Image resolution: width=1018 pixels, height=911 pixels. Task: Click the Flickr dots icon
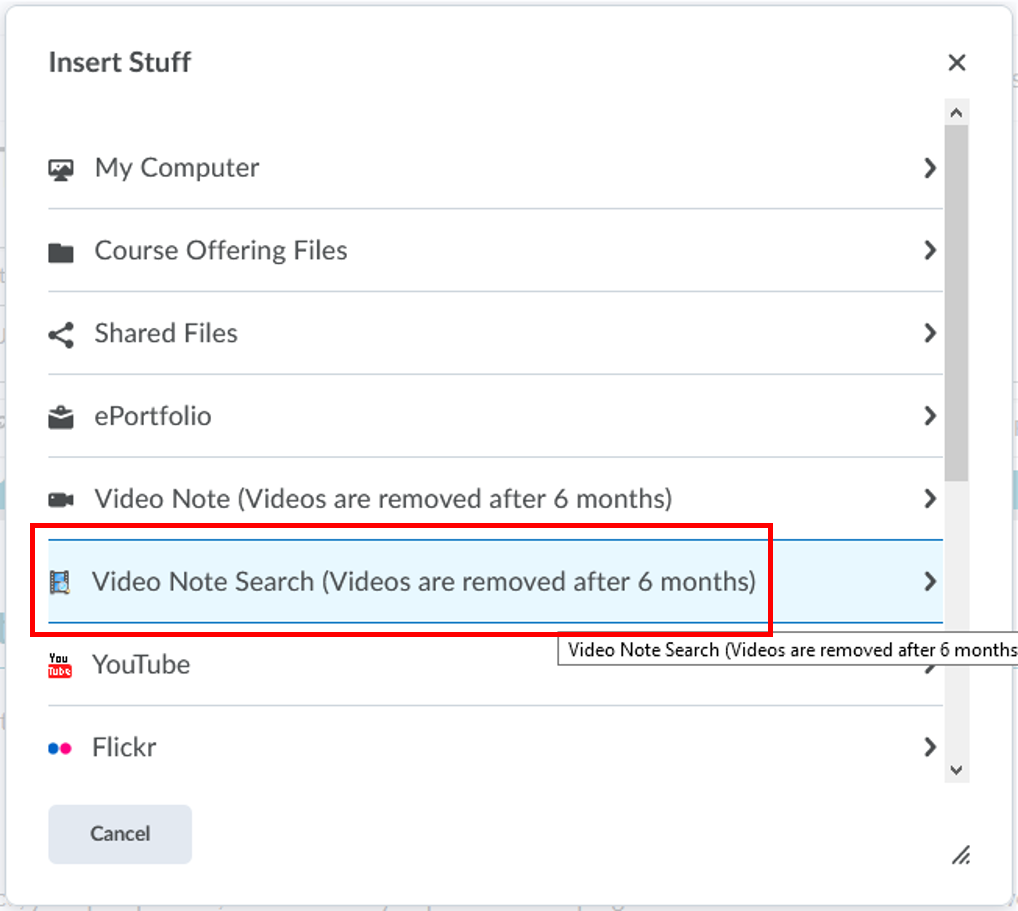(x=62, y=747)
